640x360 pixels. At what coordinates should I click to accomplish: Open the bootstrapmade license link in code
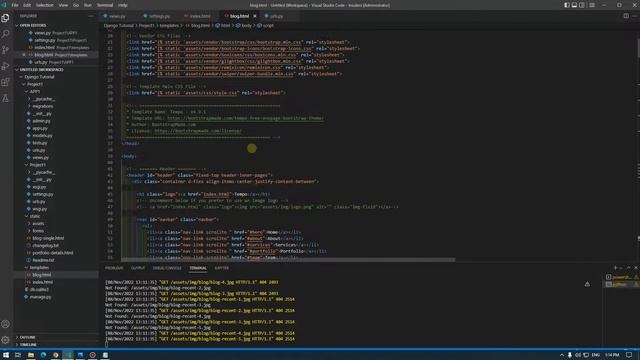pos(198,131)
